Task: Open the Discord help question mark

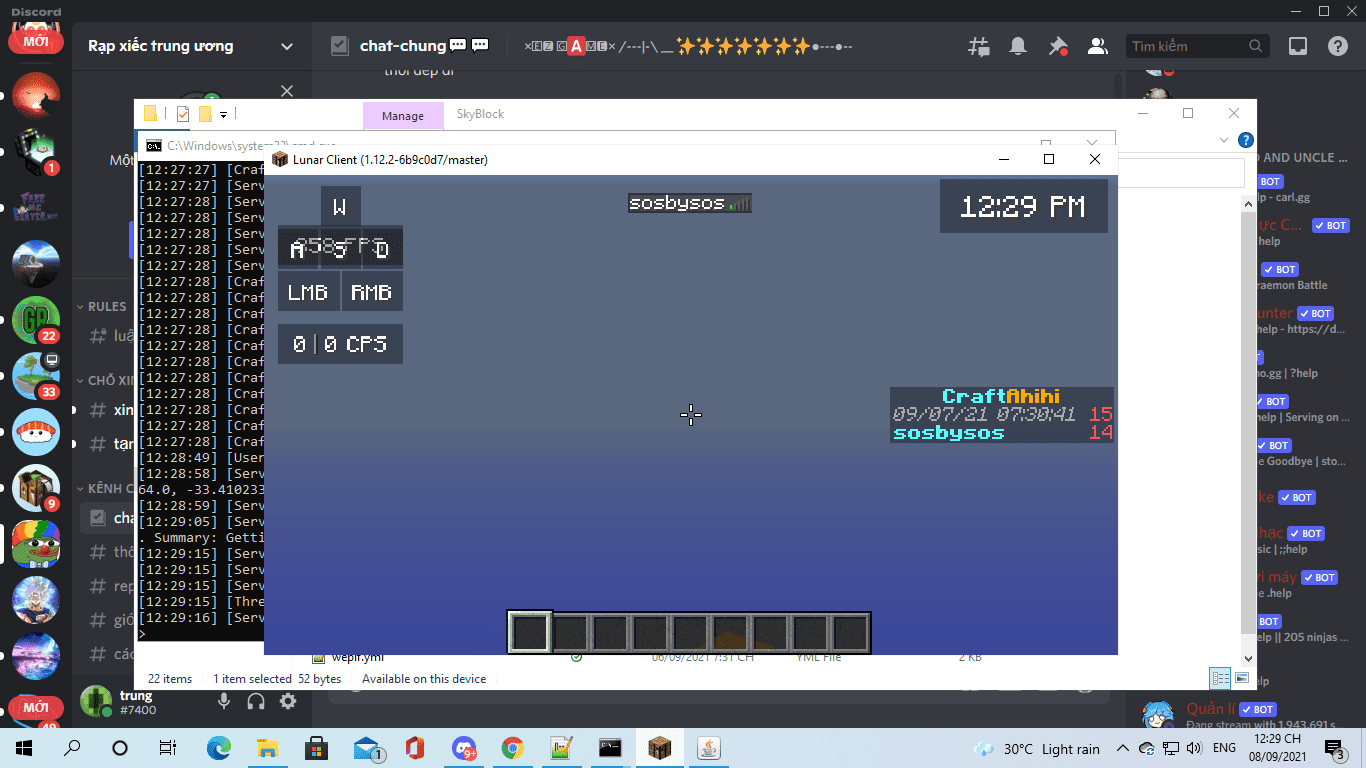Action: click(1338, 46)
